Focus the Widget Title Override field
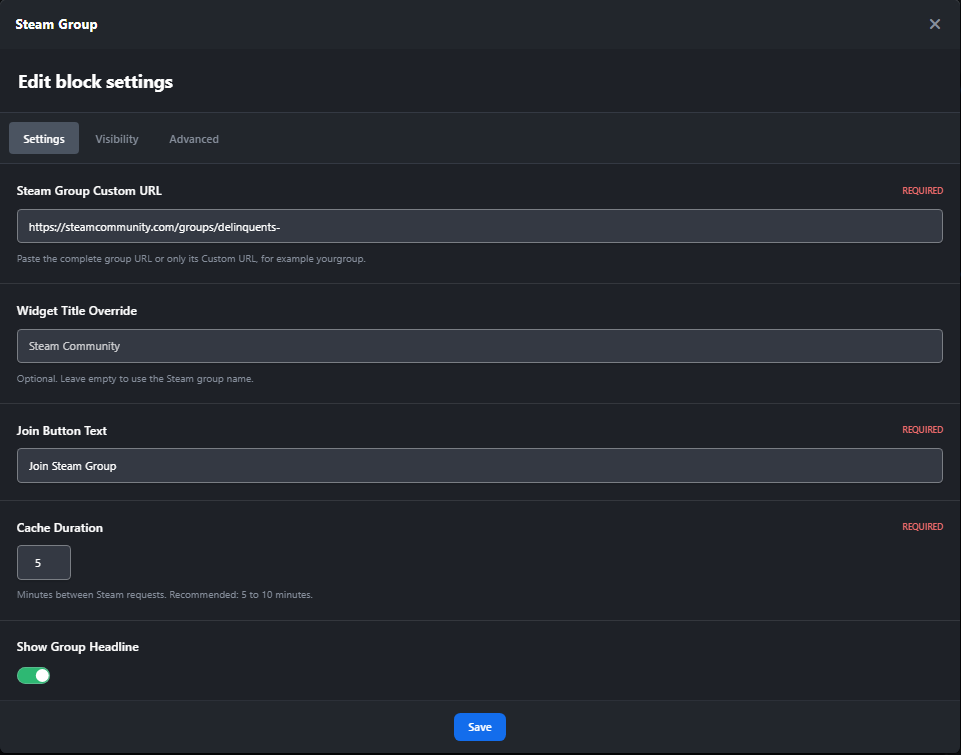The image size is (961, 755). (479, 346)
